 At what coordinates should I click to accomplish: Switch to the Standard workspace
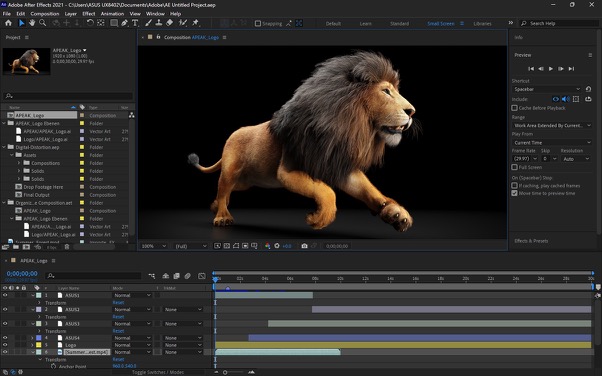[x=399, y=23]
